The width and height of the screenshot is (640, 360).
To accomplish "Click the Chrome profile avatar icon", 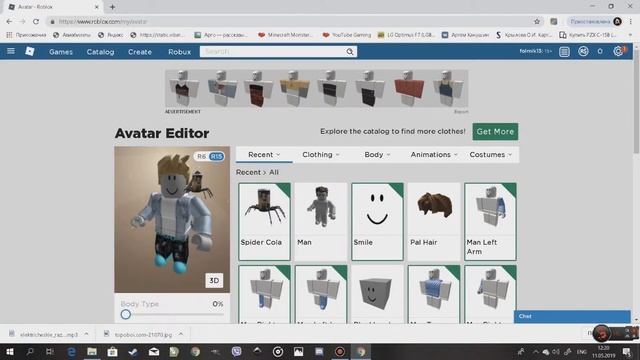I will tap(618, 22).
